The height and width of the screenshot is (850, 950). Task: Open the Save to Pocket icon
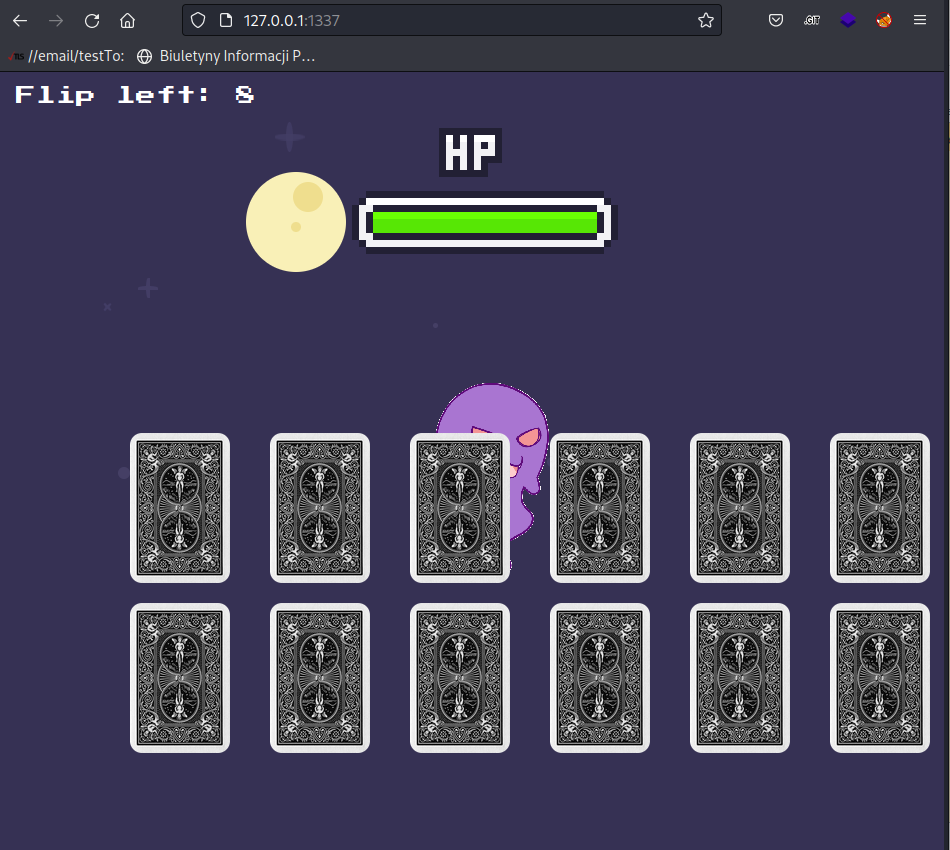(775, 20)
